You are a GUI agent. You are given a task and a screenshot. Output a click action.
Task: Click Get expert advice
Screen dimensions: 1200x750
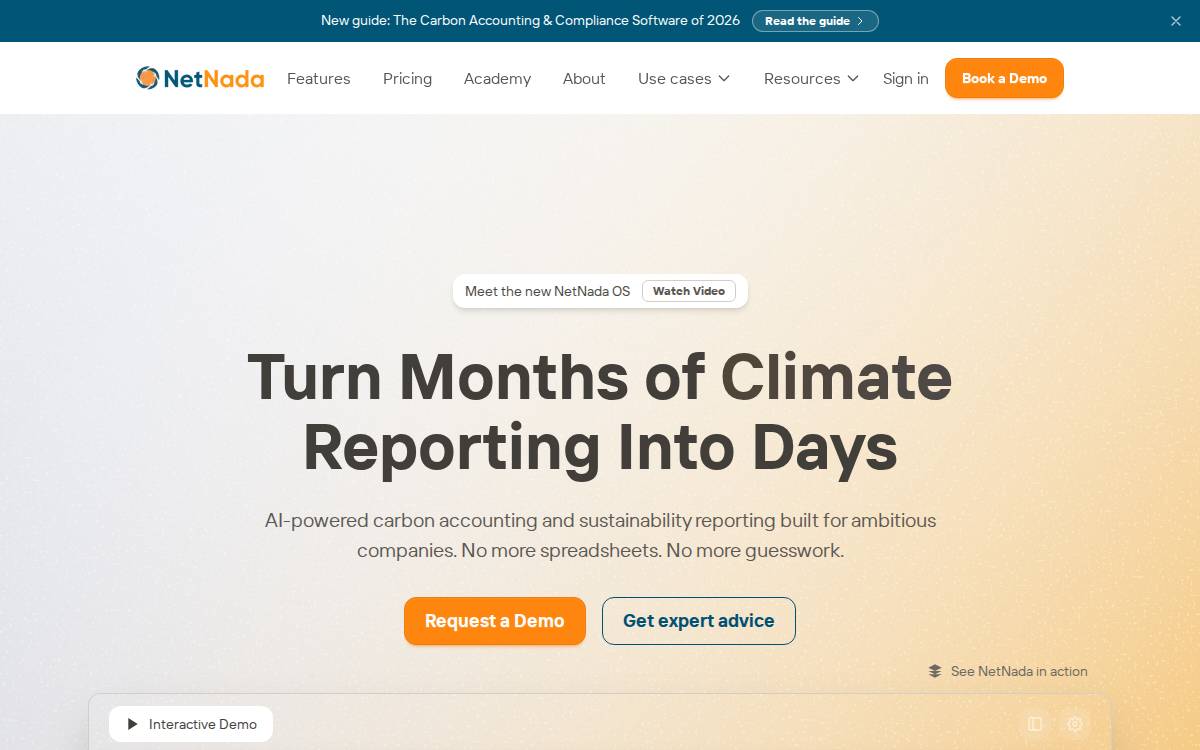point(699,621)
